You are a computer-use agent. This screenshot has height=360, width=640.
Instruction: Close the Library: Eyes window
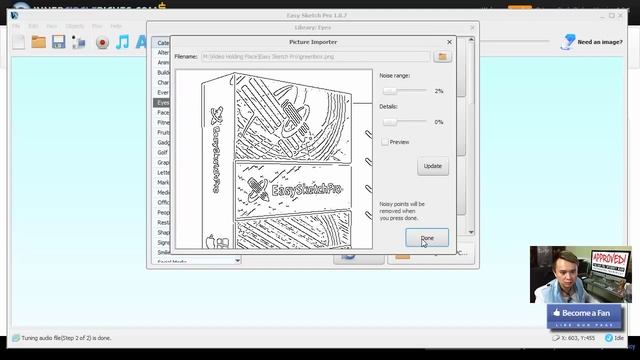click(472, 28)
